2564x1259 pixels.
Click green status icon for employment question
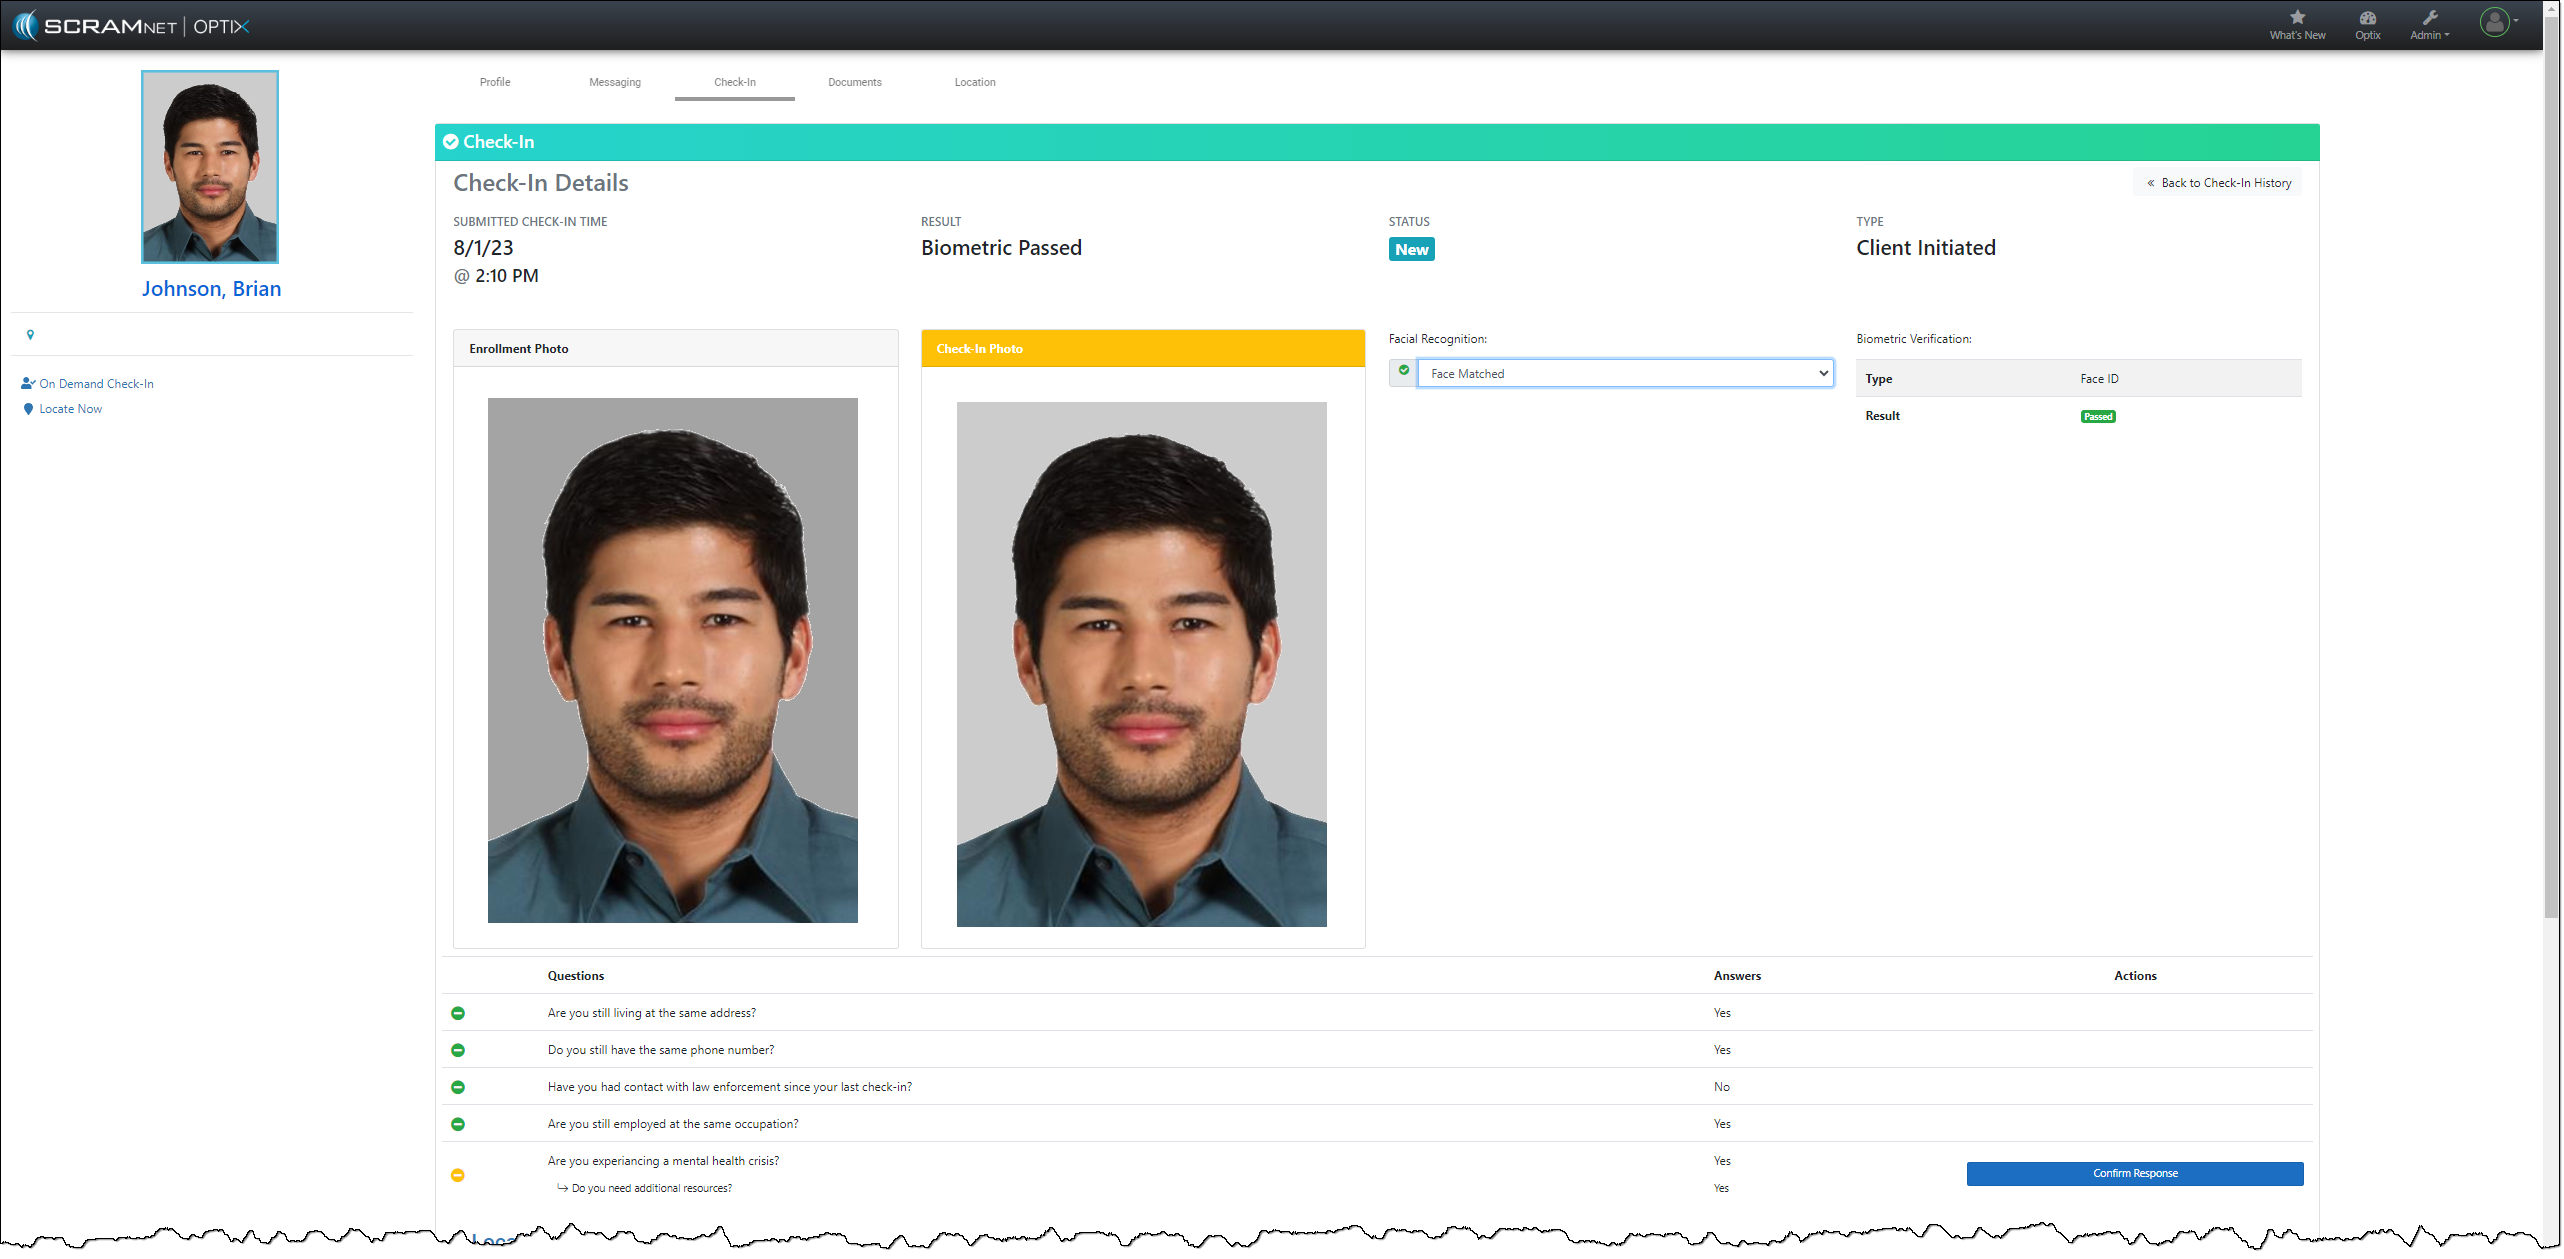pyautogui.click(x=458, y=1124)
